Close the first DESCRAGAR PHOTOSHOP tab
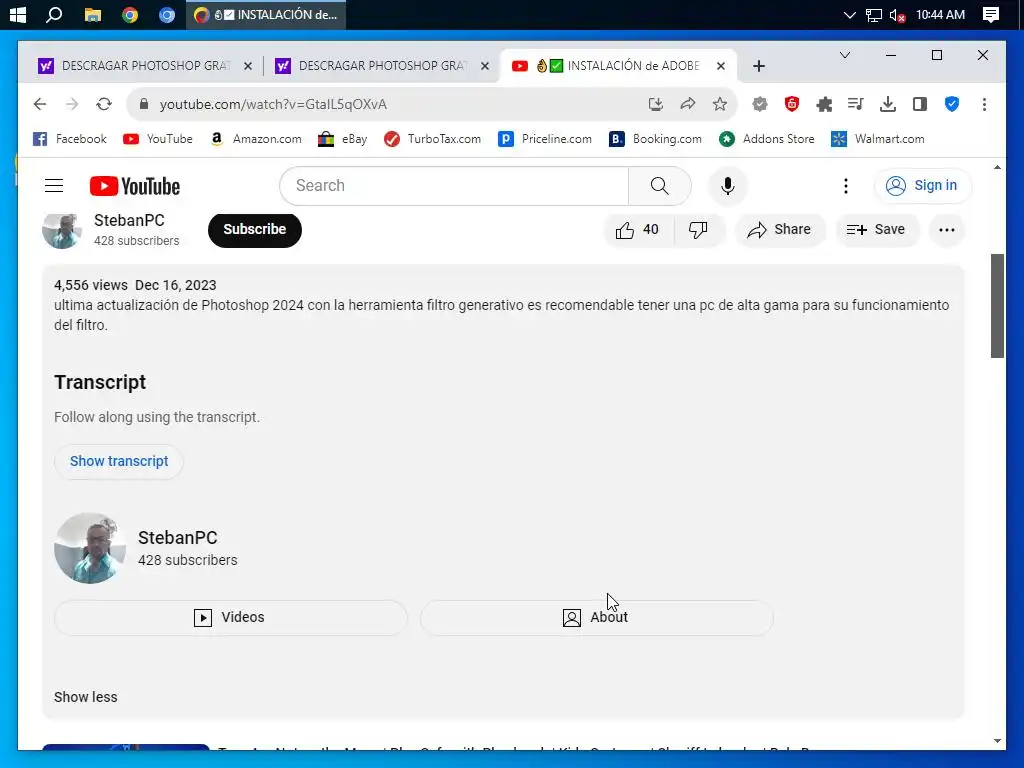This screenshot has width=1024, height=768. 248,66
